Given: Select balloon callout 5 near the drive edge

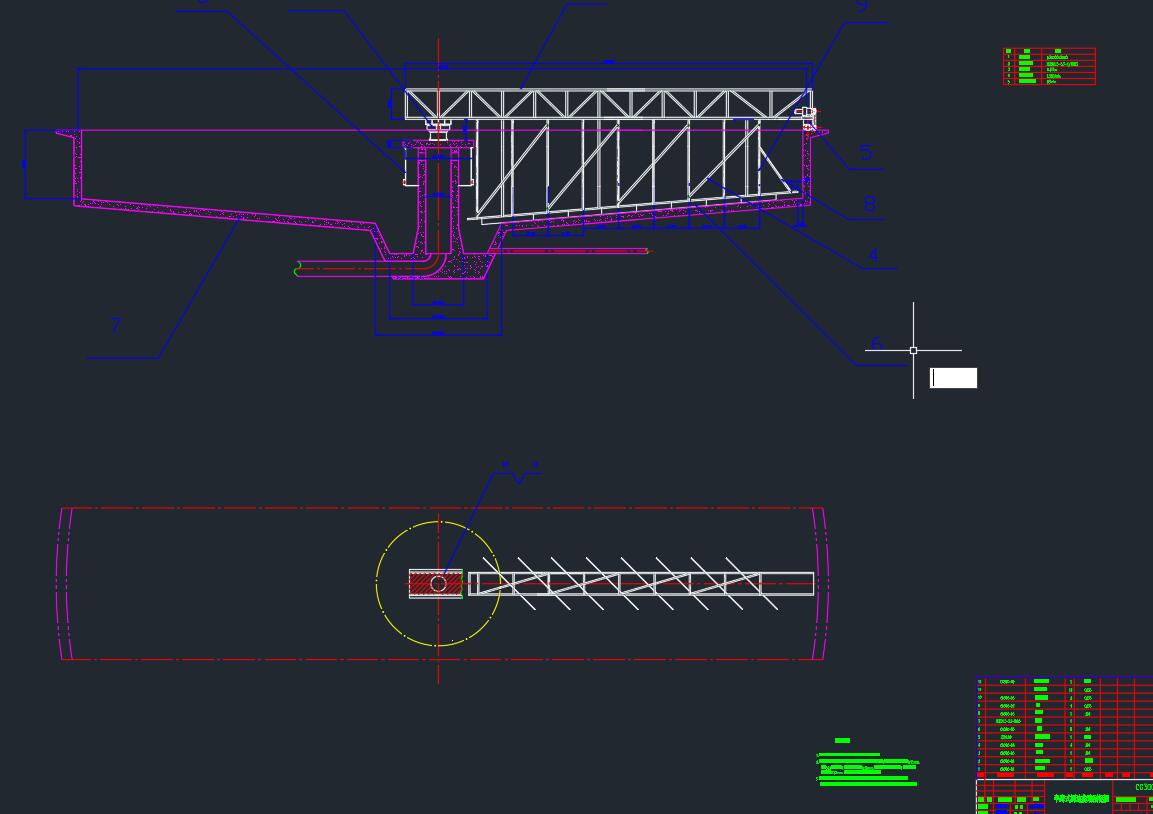Looking at the screenshot, I should (x=866, y=152).
